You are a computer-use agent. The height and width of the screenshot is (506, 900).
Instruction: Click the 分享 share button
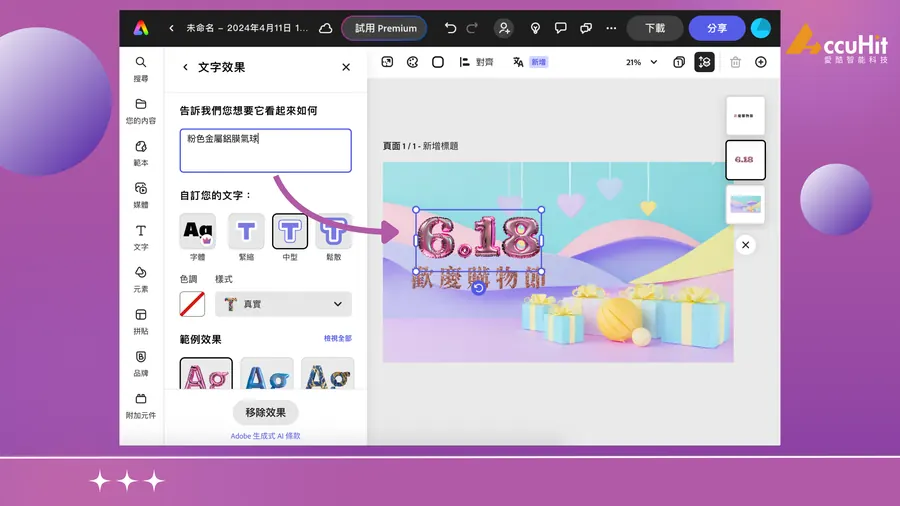pyautogui.click(x=717, y=28)
